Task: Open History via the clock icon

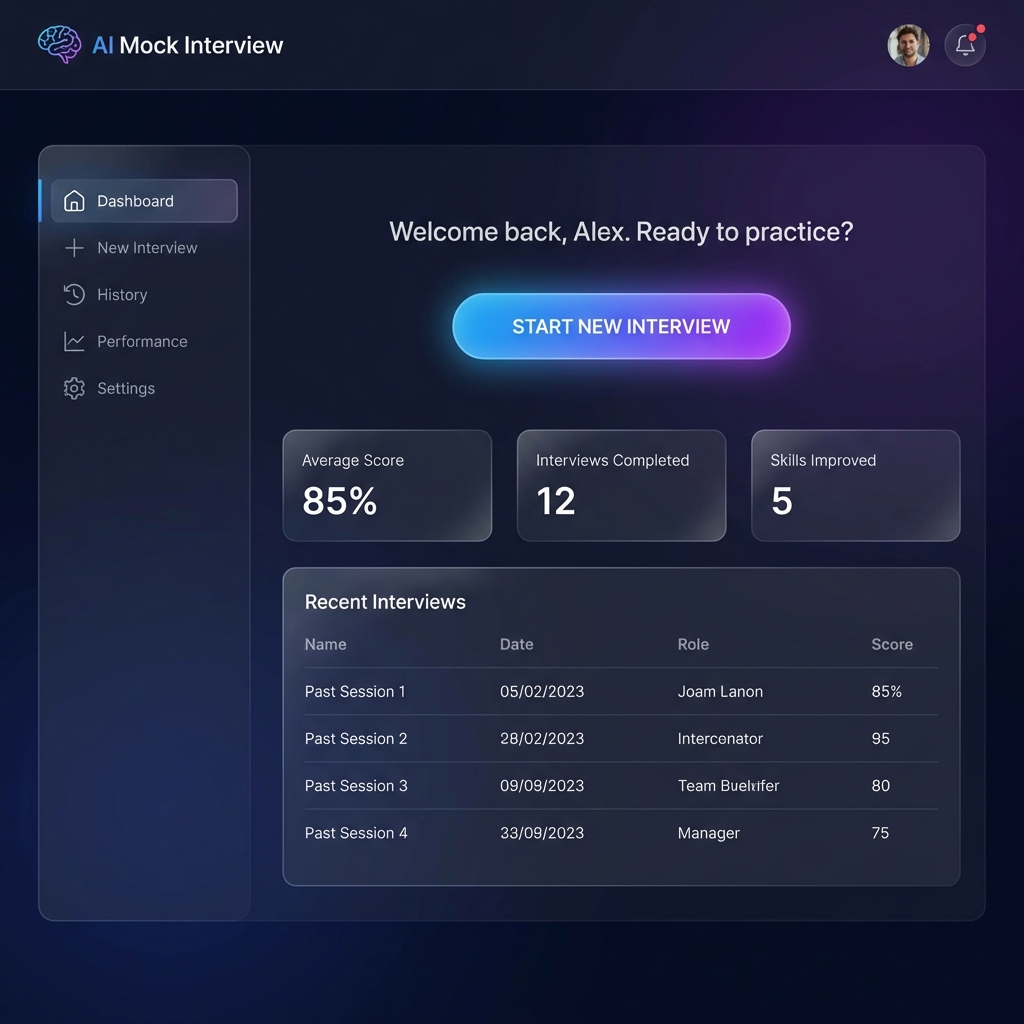Action: point(73,294)
